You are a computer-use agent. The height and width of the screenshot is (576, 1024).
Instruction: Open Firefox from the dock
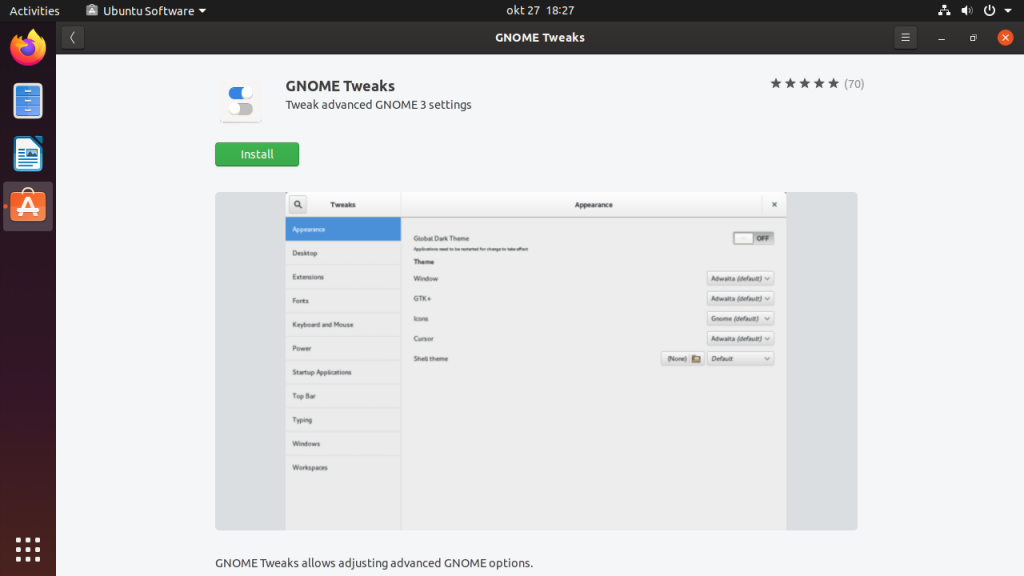(28, 48)
